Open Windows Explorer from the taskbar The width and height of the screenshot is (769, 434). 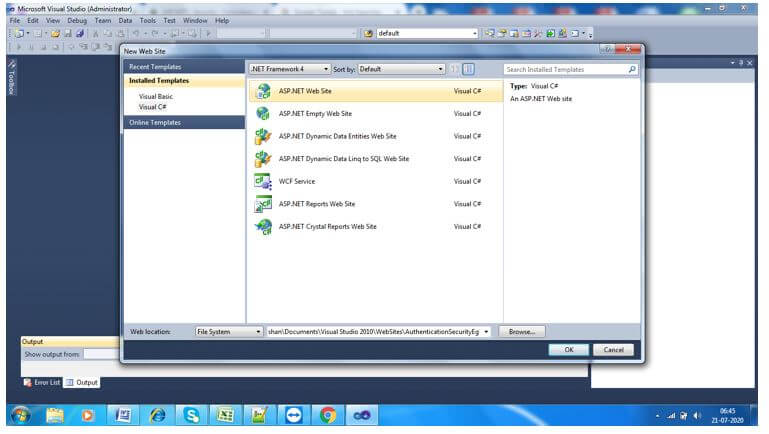[55, 415]
